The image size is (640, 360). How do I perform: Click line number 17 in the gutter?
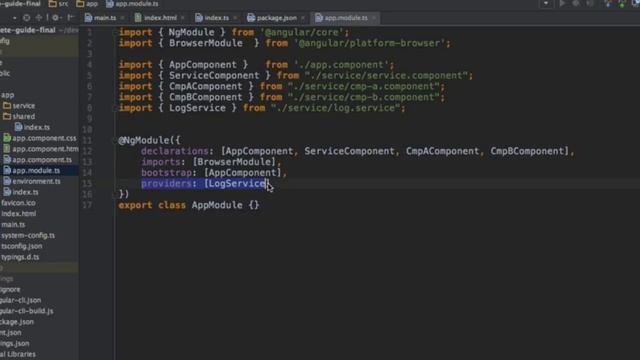[87, 205]
